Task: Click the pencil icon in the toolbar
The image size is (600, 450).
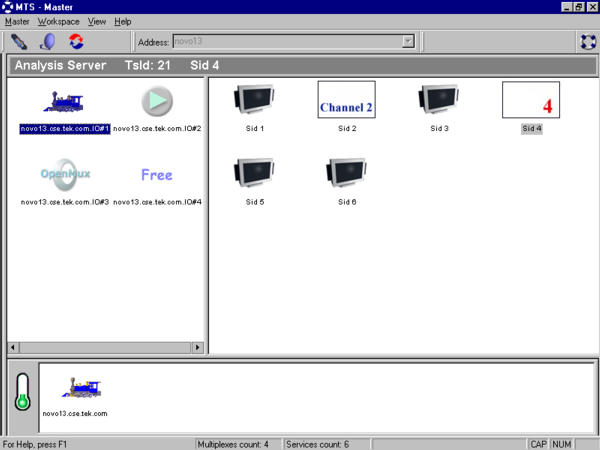Action: click(19, 42)
